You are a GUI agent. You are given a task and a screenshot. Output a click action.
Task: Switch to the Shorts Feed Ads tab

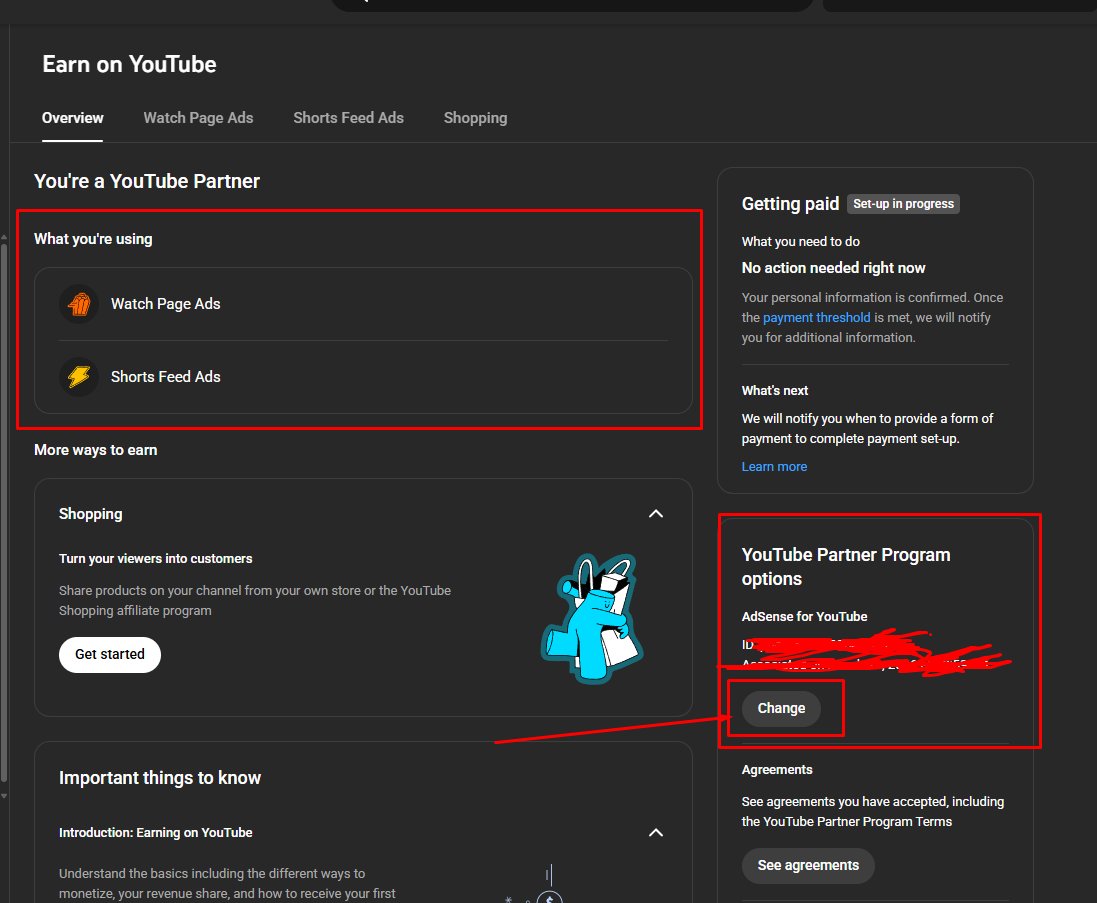348,118
